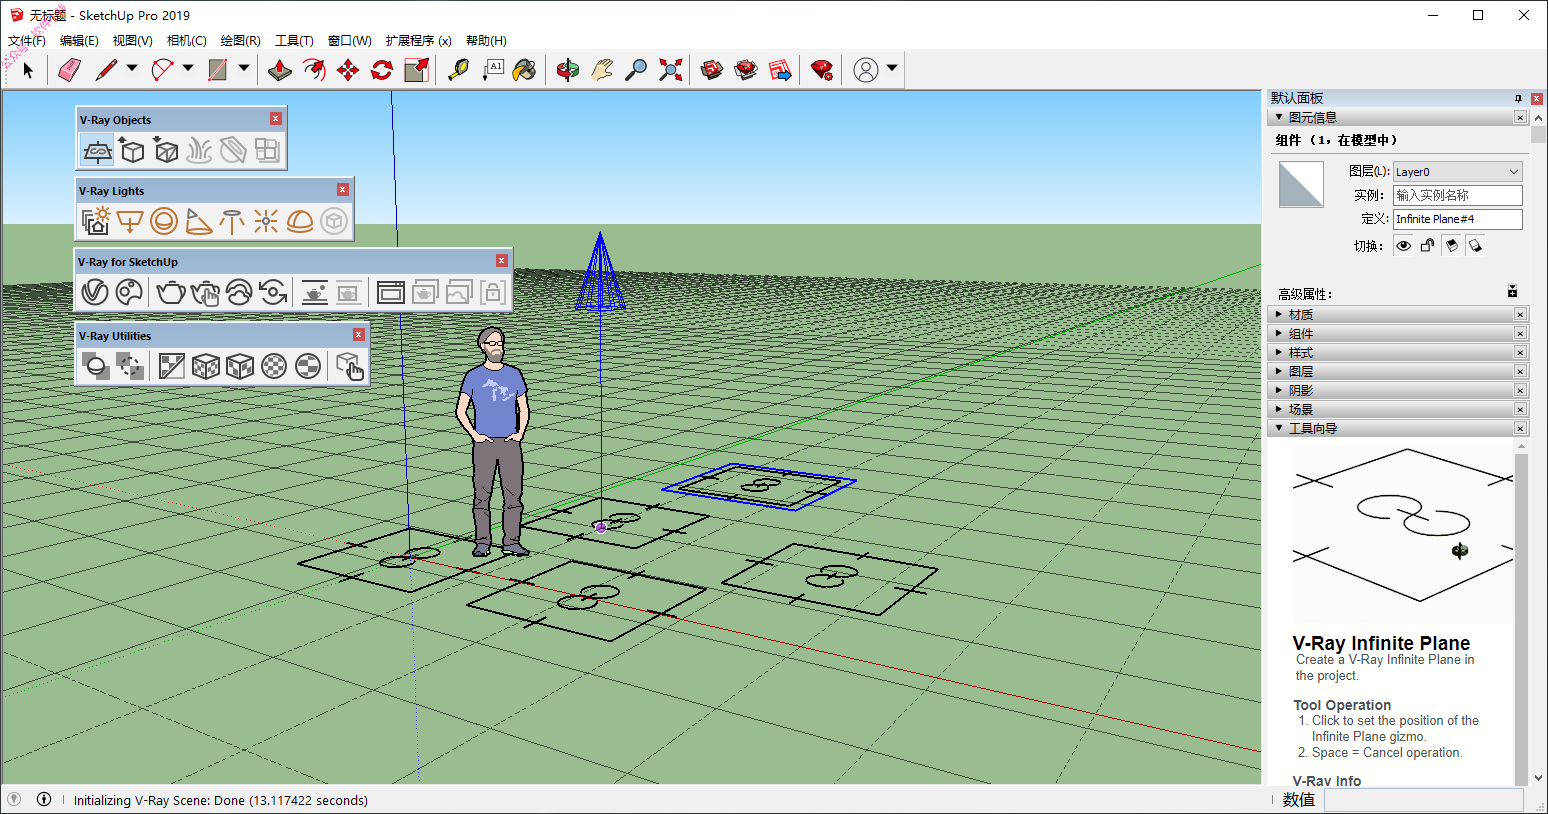This screenshot has width=1548, height=814.
Task: Add a V-Ray Dome Light
Action: pos(300,222)
